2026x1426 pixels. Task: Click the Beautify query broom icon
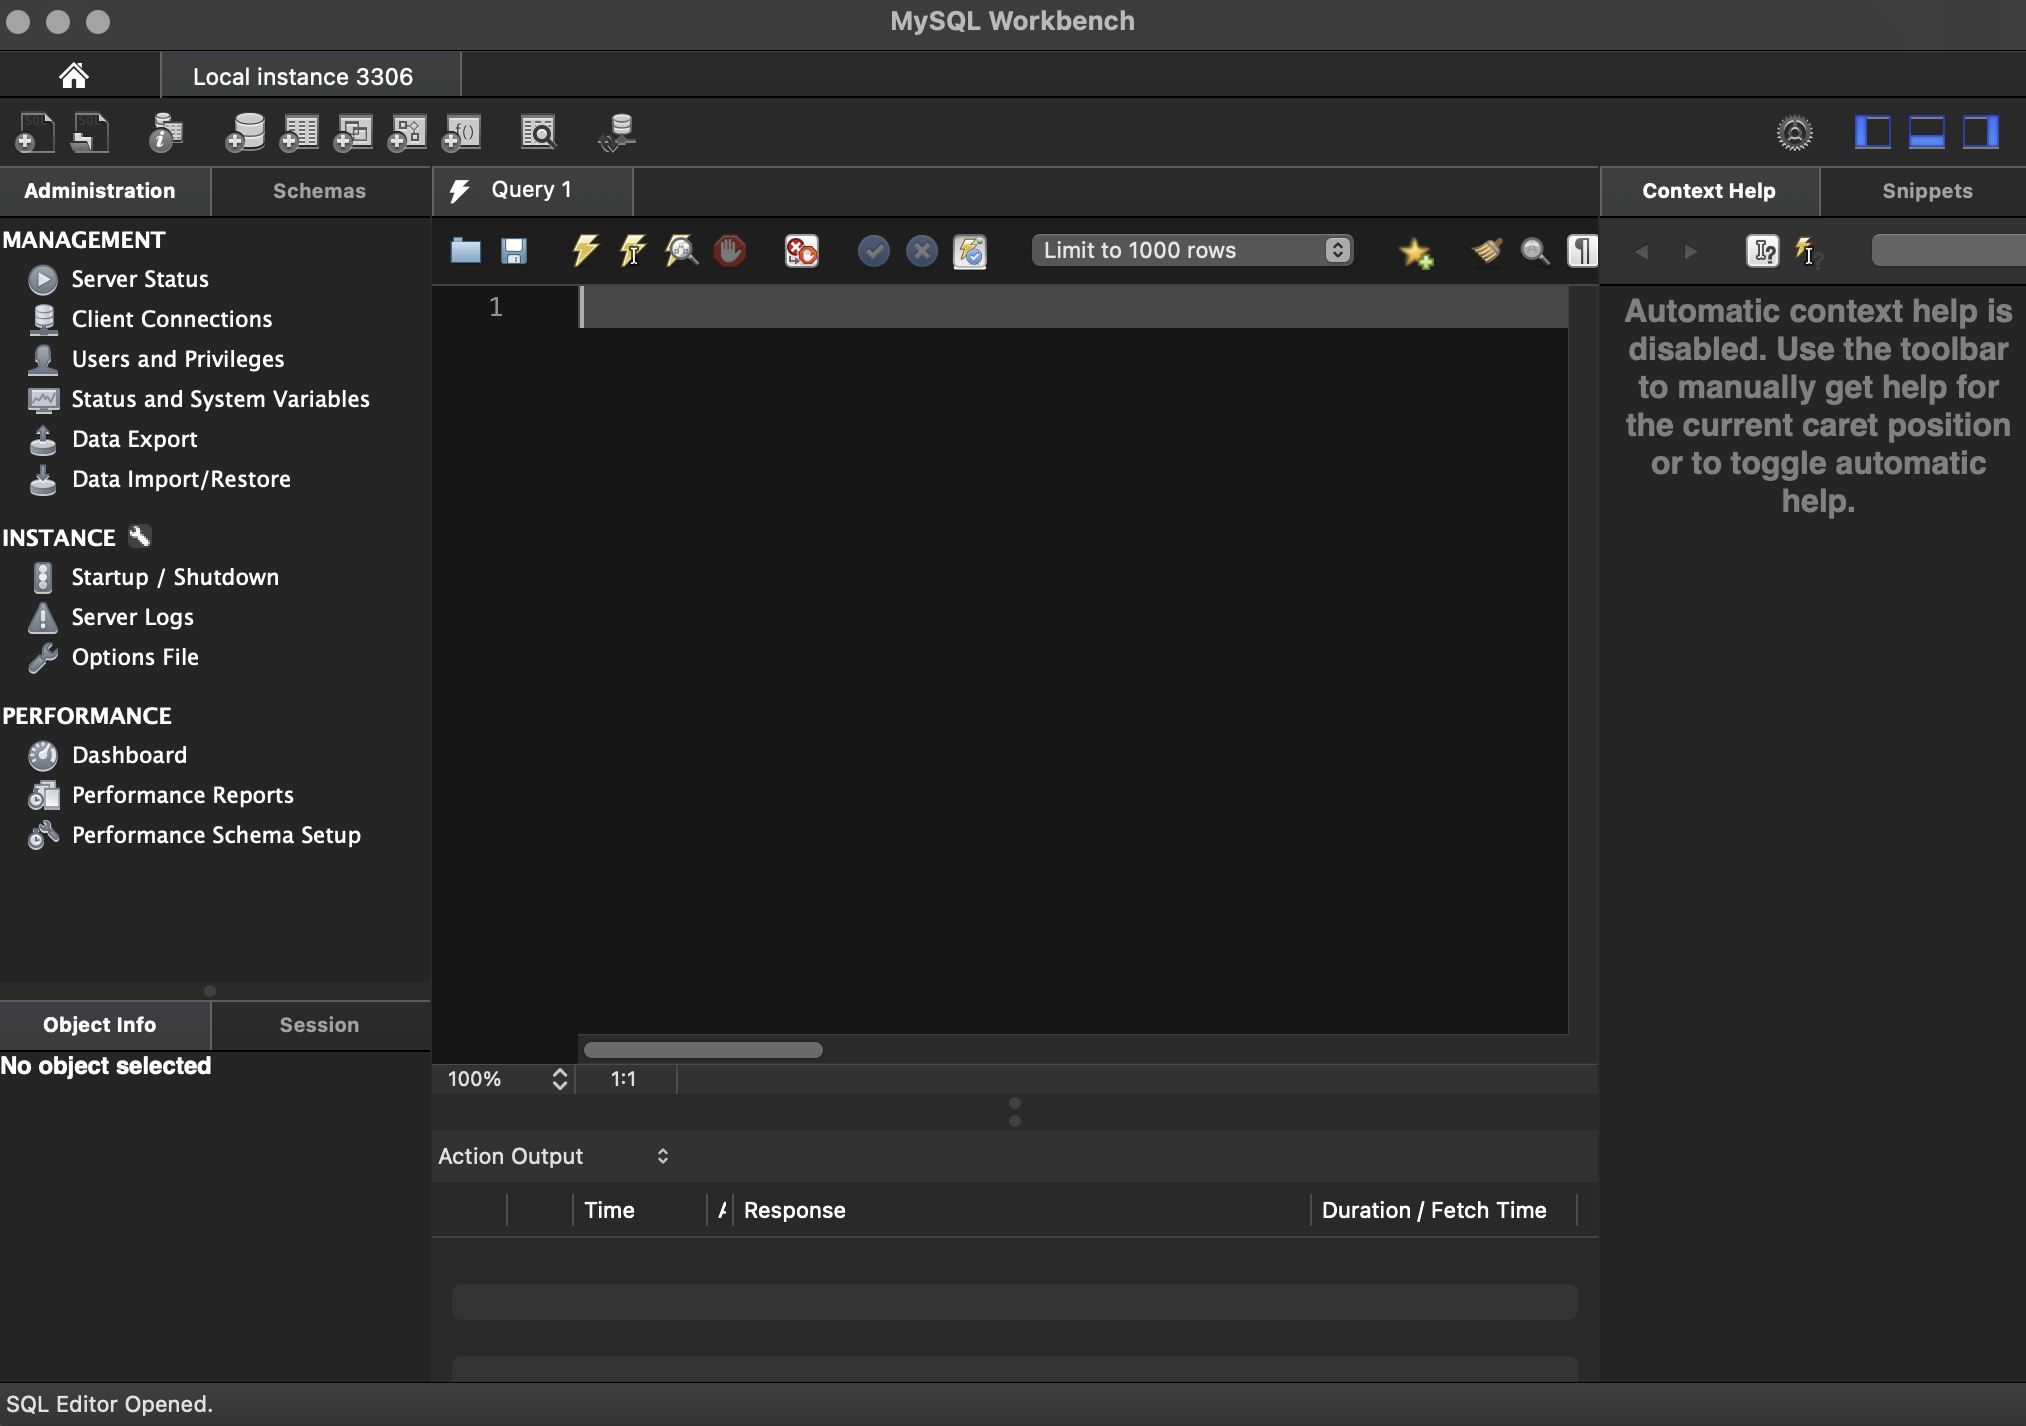1487,250
